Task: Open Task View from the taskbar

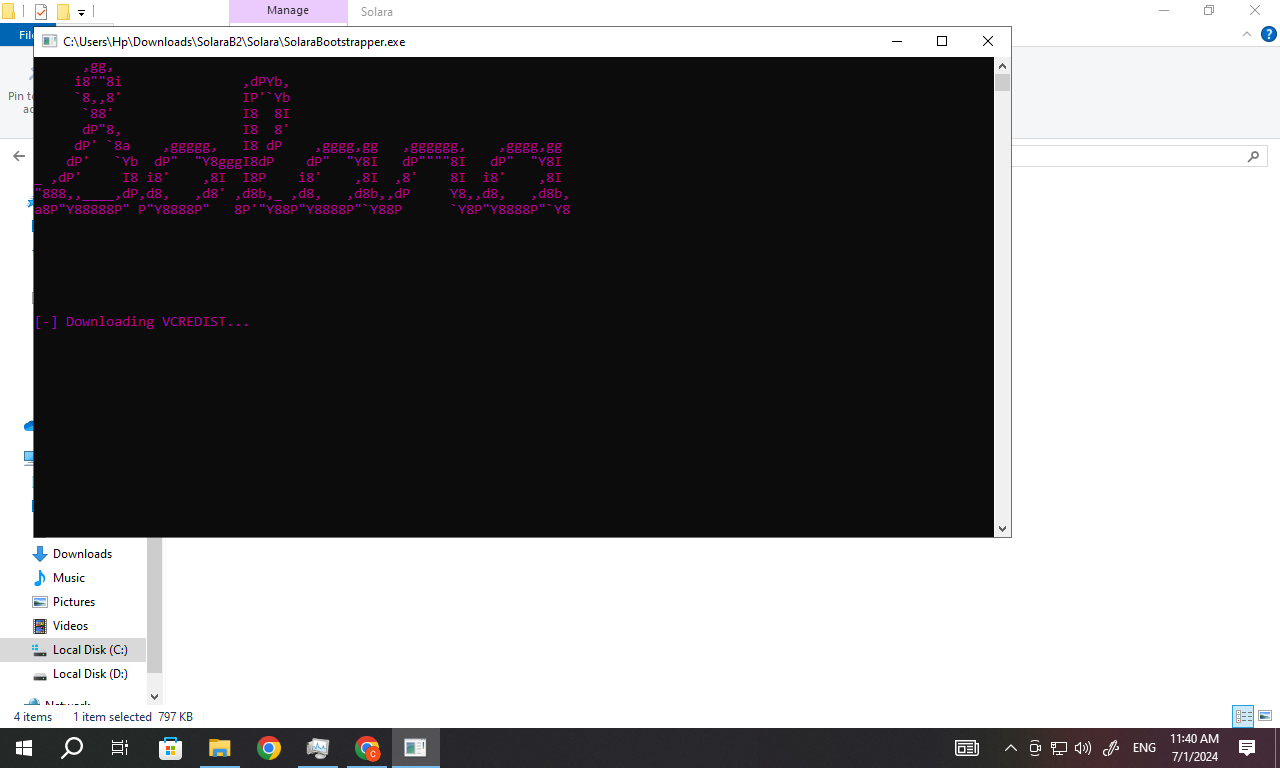Action: [120, 748]
